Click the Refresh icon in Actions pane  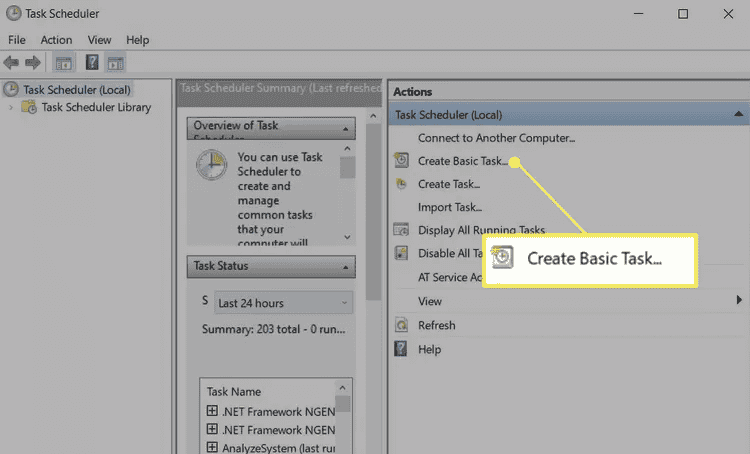[x=401, y=325]
